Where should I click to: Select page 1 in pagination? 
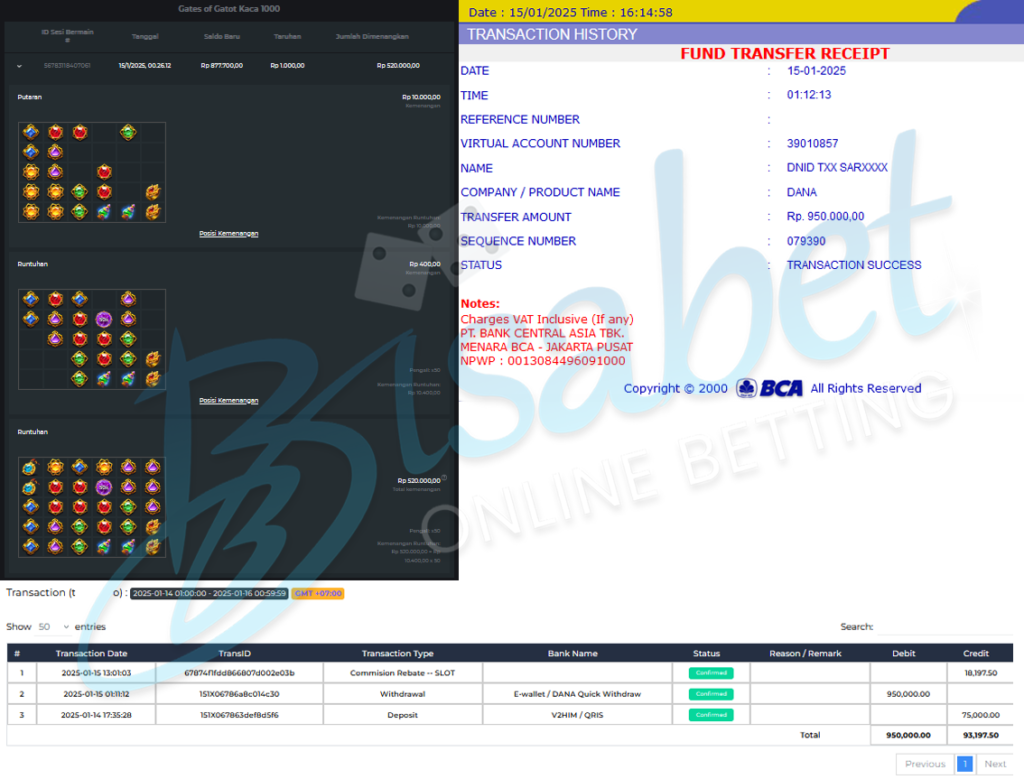965,764
